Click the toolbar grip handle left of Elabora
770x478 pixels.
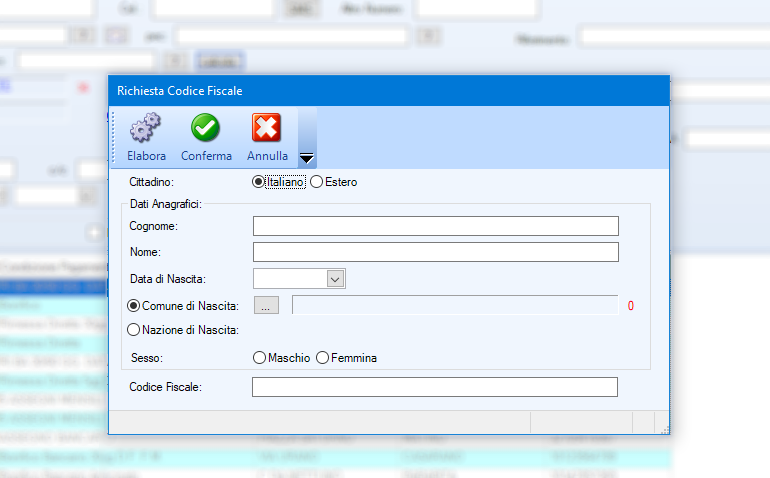tap(113, 137)
